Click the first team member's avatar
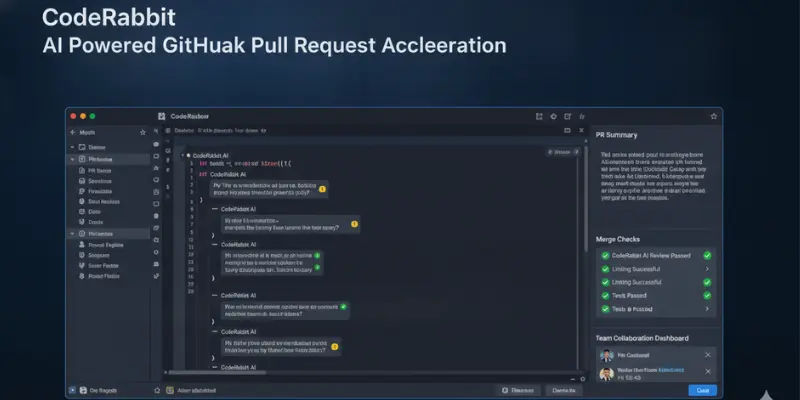The image size is (800, 400). click(607, 356)
